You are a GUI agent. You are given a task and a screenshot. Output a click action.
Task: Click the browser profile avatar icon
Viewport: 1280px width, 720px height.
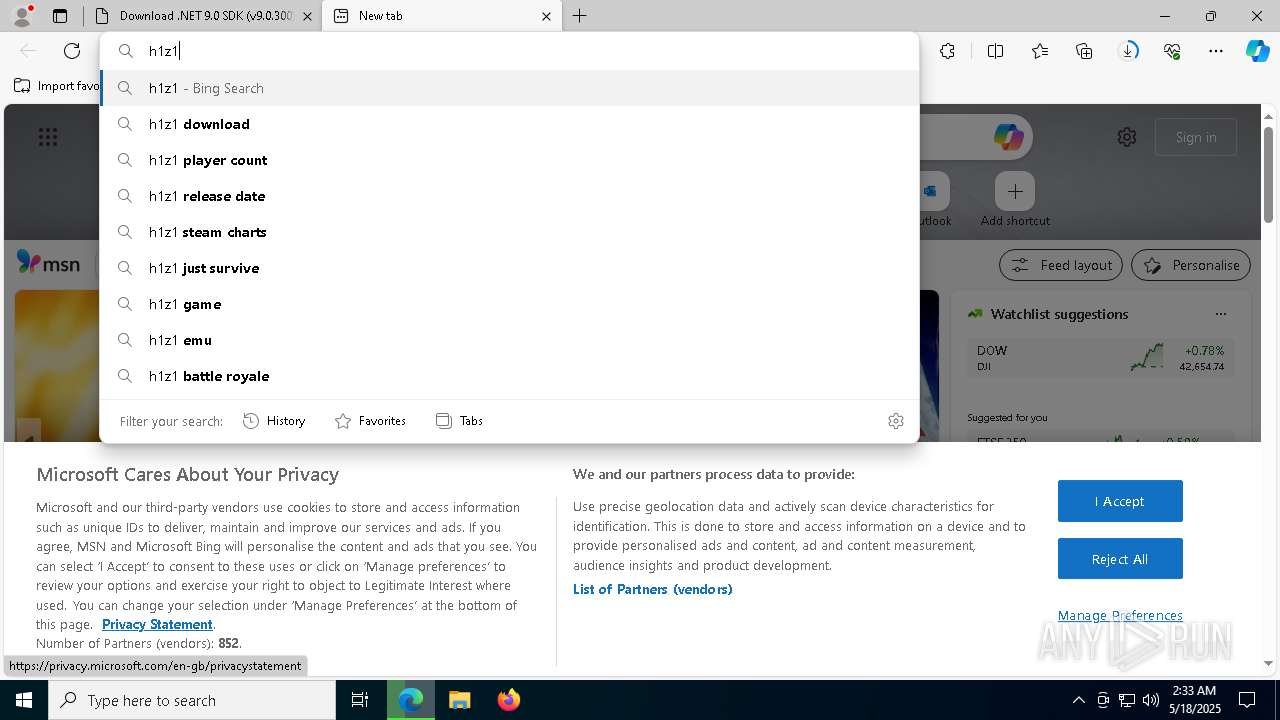pos(21,16)
